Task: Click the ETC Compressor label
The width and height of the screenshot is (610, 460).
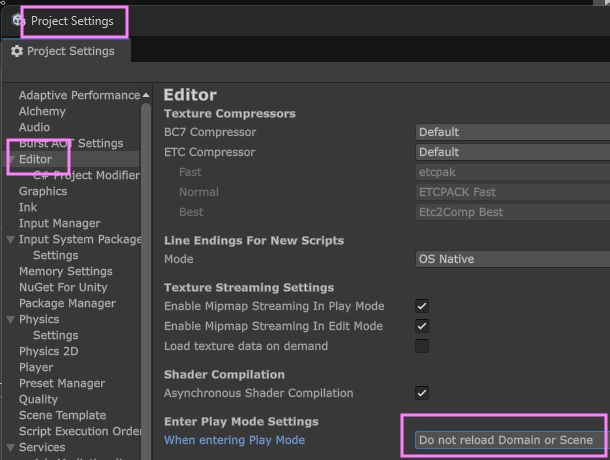Action: tap(210, 152)
